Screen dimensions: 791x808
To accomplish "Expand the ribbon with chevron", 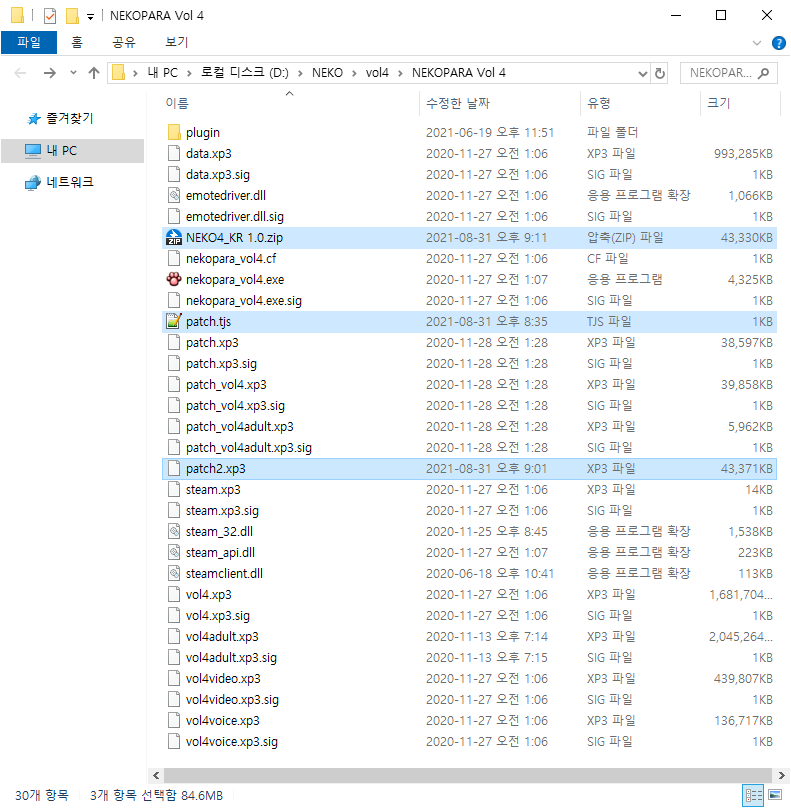I will (x=757, y=43).
